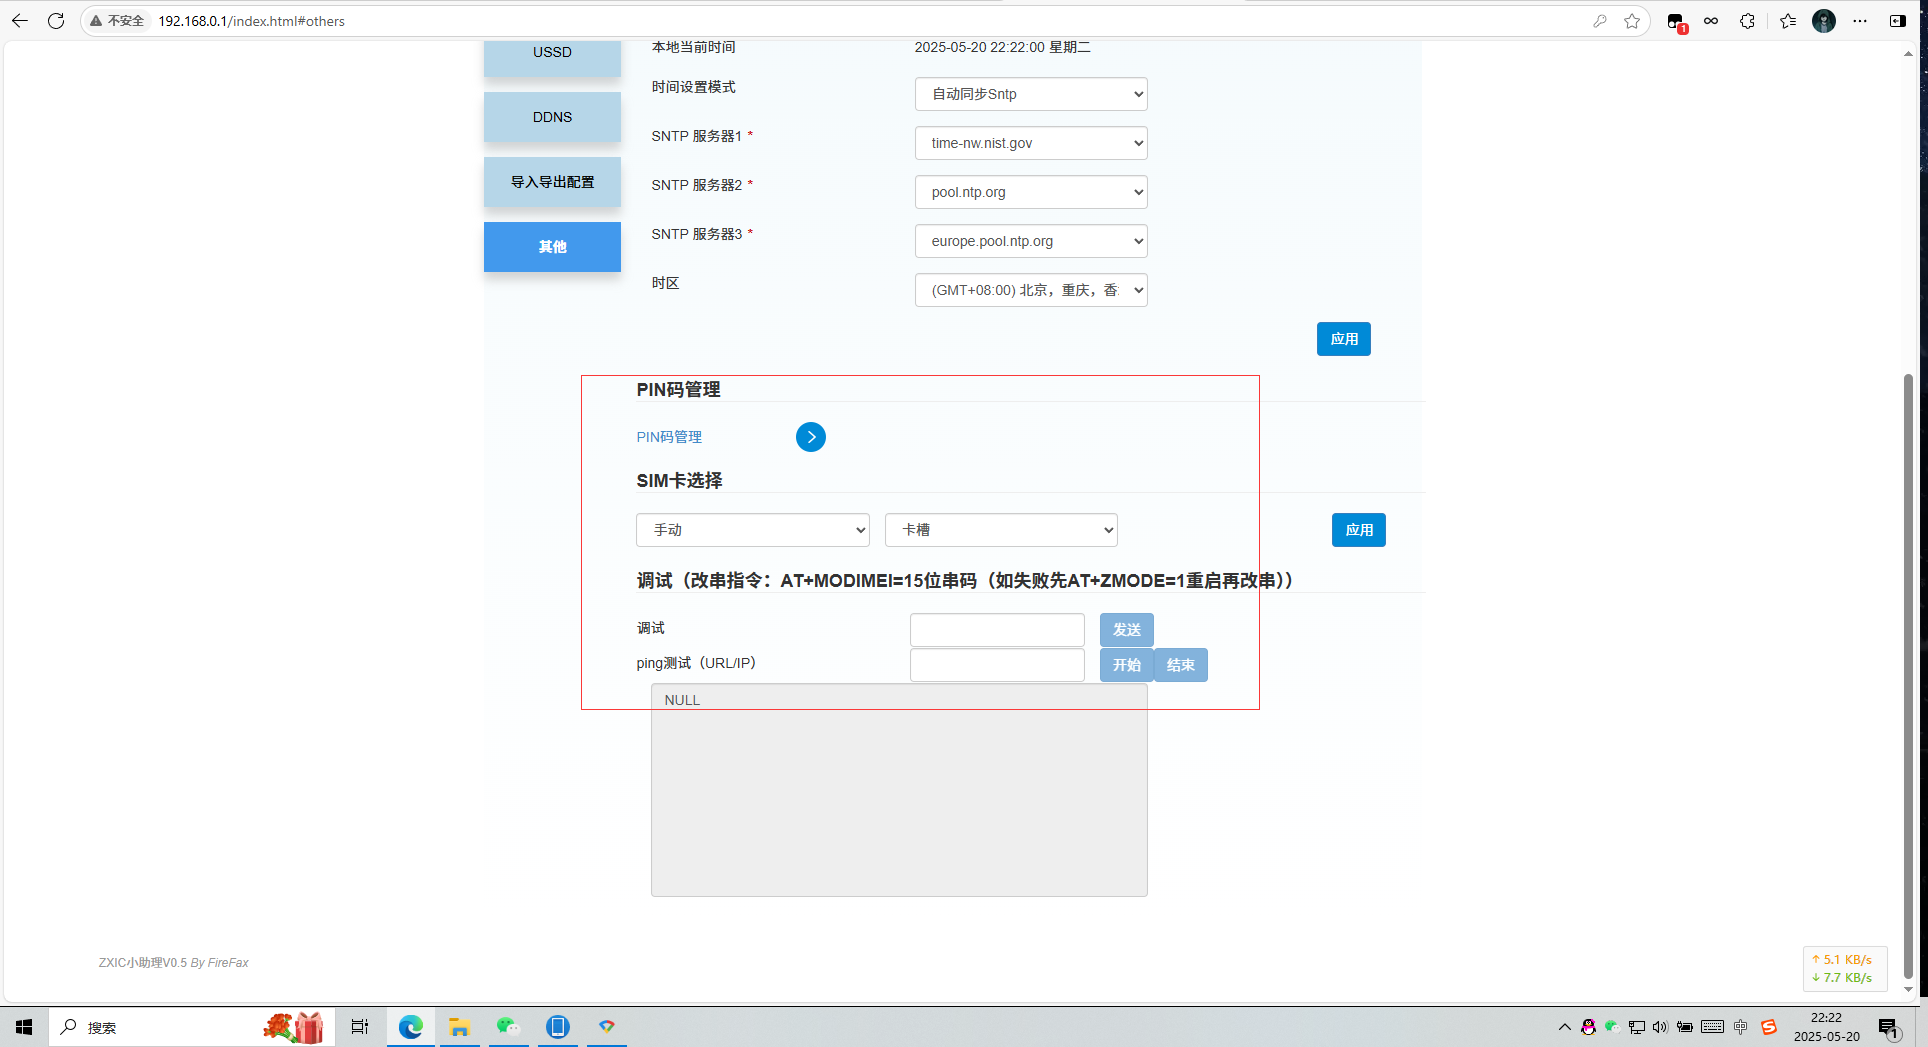Screen dimensions: 1928x1047
Task: Expand the 时间设置模式 dropdown
Action: pos(1030,94)
